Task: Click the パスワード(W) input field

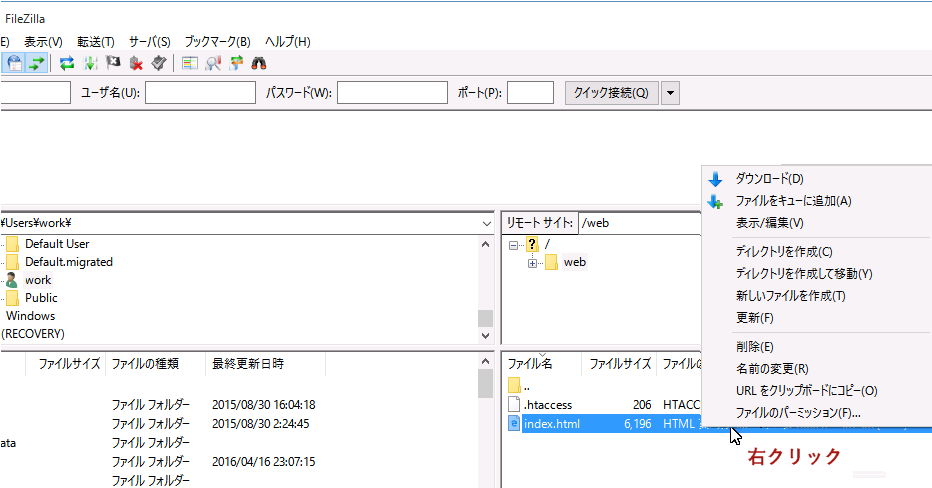Action: pos(392,93)
